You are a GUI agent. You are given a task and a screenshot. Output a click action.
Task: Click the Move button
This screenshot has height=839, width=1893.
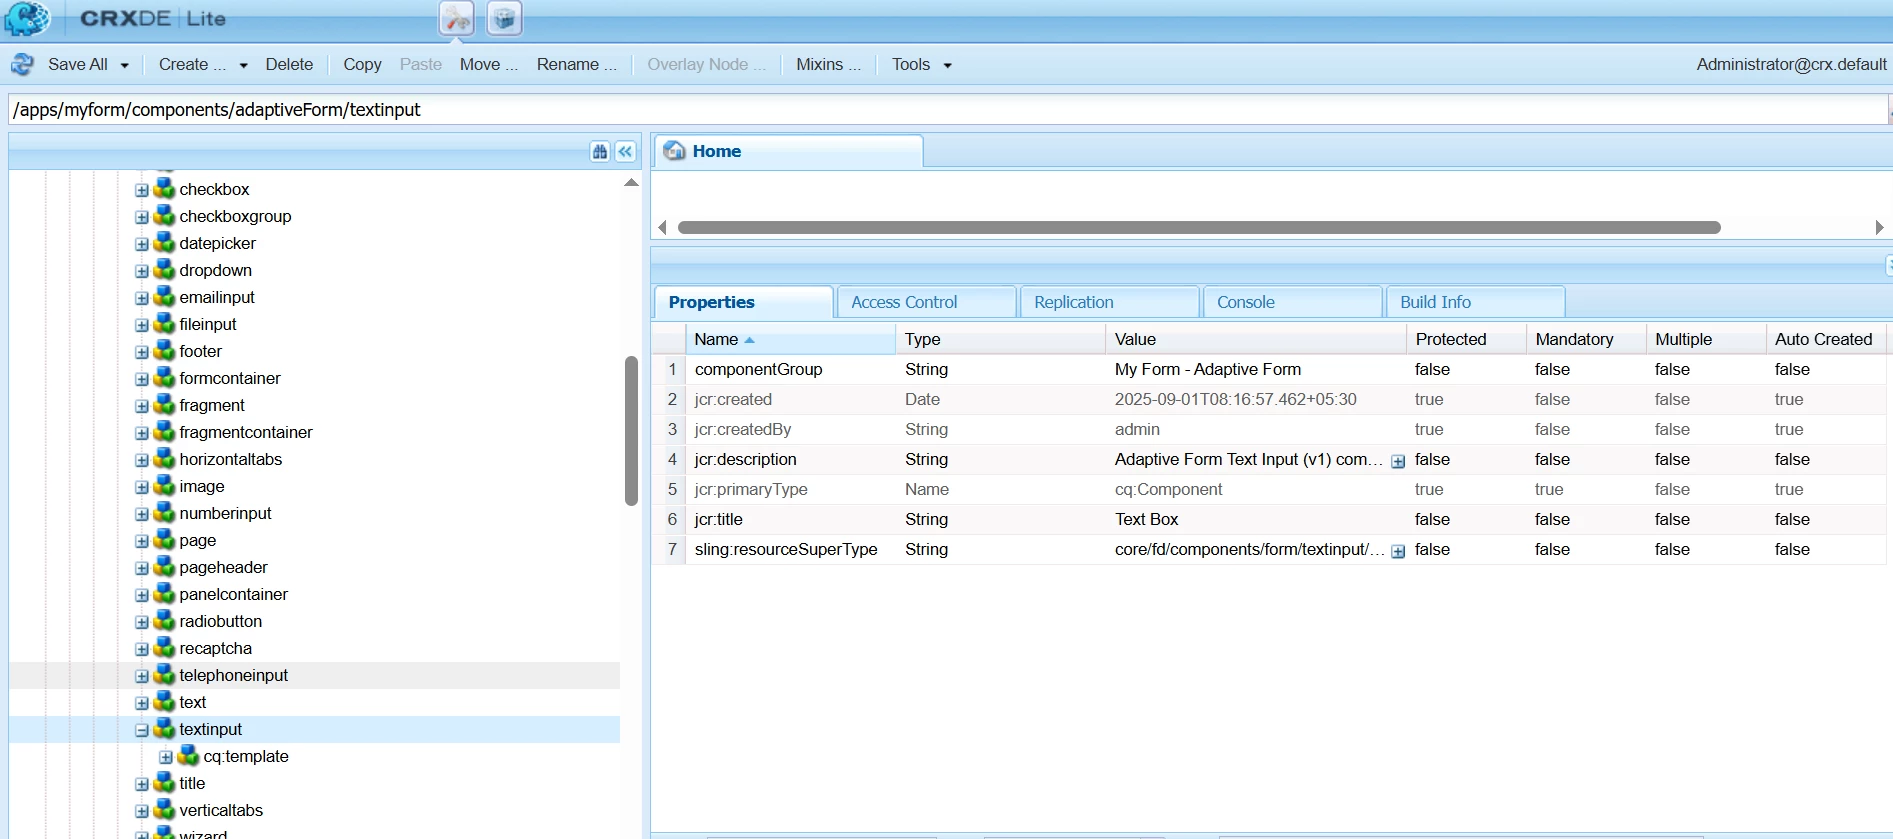pos(489,64)
